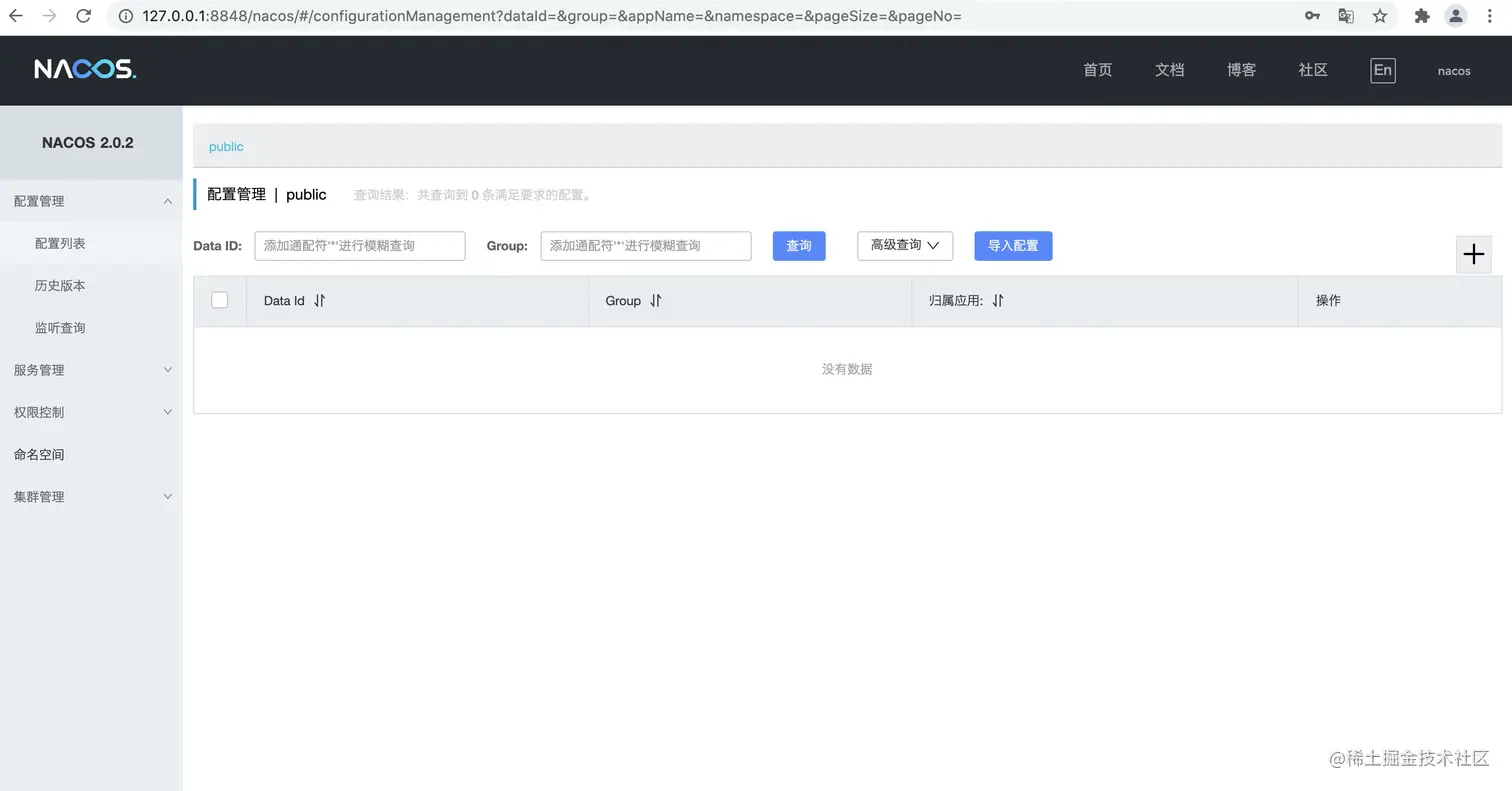Click the 操作 column header
The width and height of the screenshot is (1512, 791).
pyautogui.click(x=1328, y=301)
